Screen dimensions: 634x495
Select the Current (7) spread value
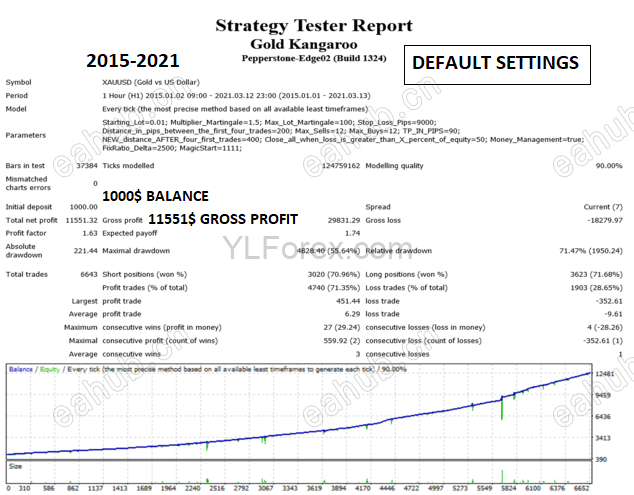coord(603,207)
